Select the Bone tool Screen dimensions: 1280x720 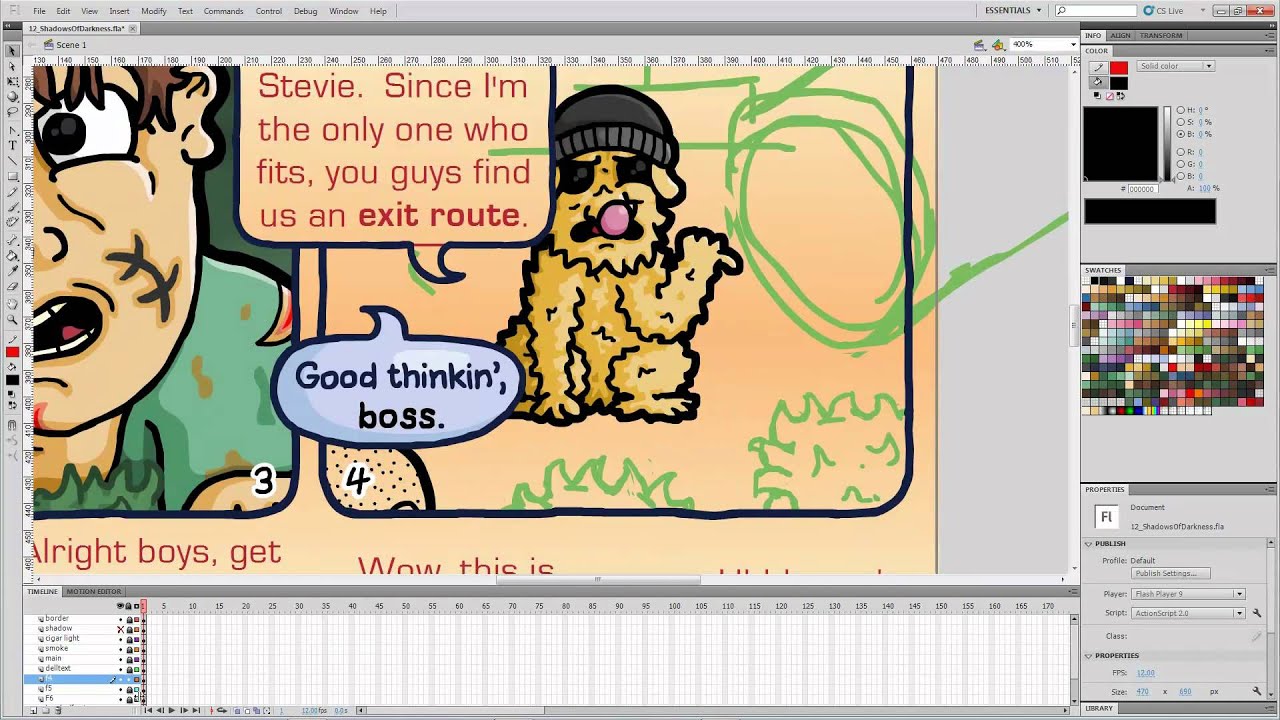(x=12, y=240)
